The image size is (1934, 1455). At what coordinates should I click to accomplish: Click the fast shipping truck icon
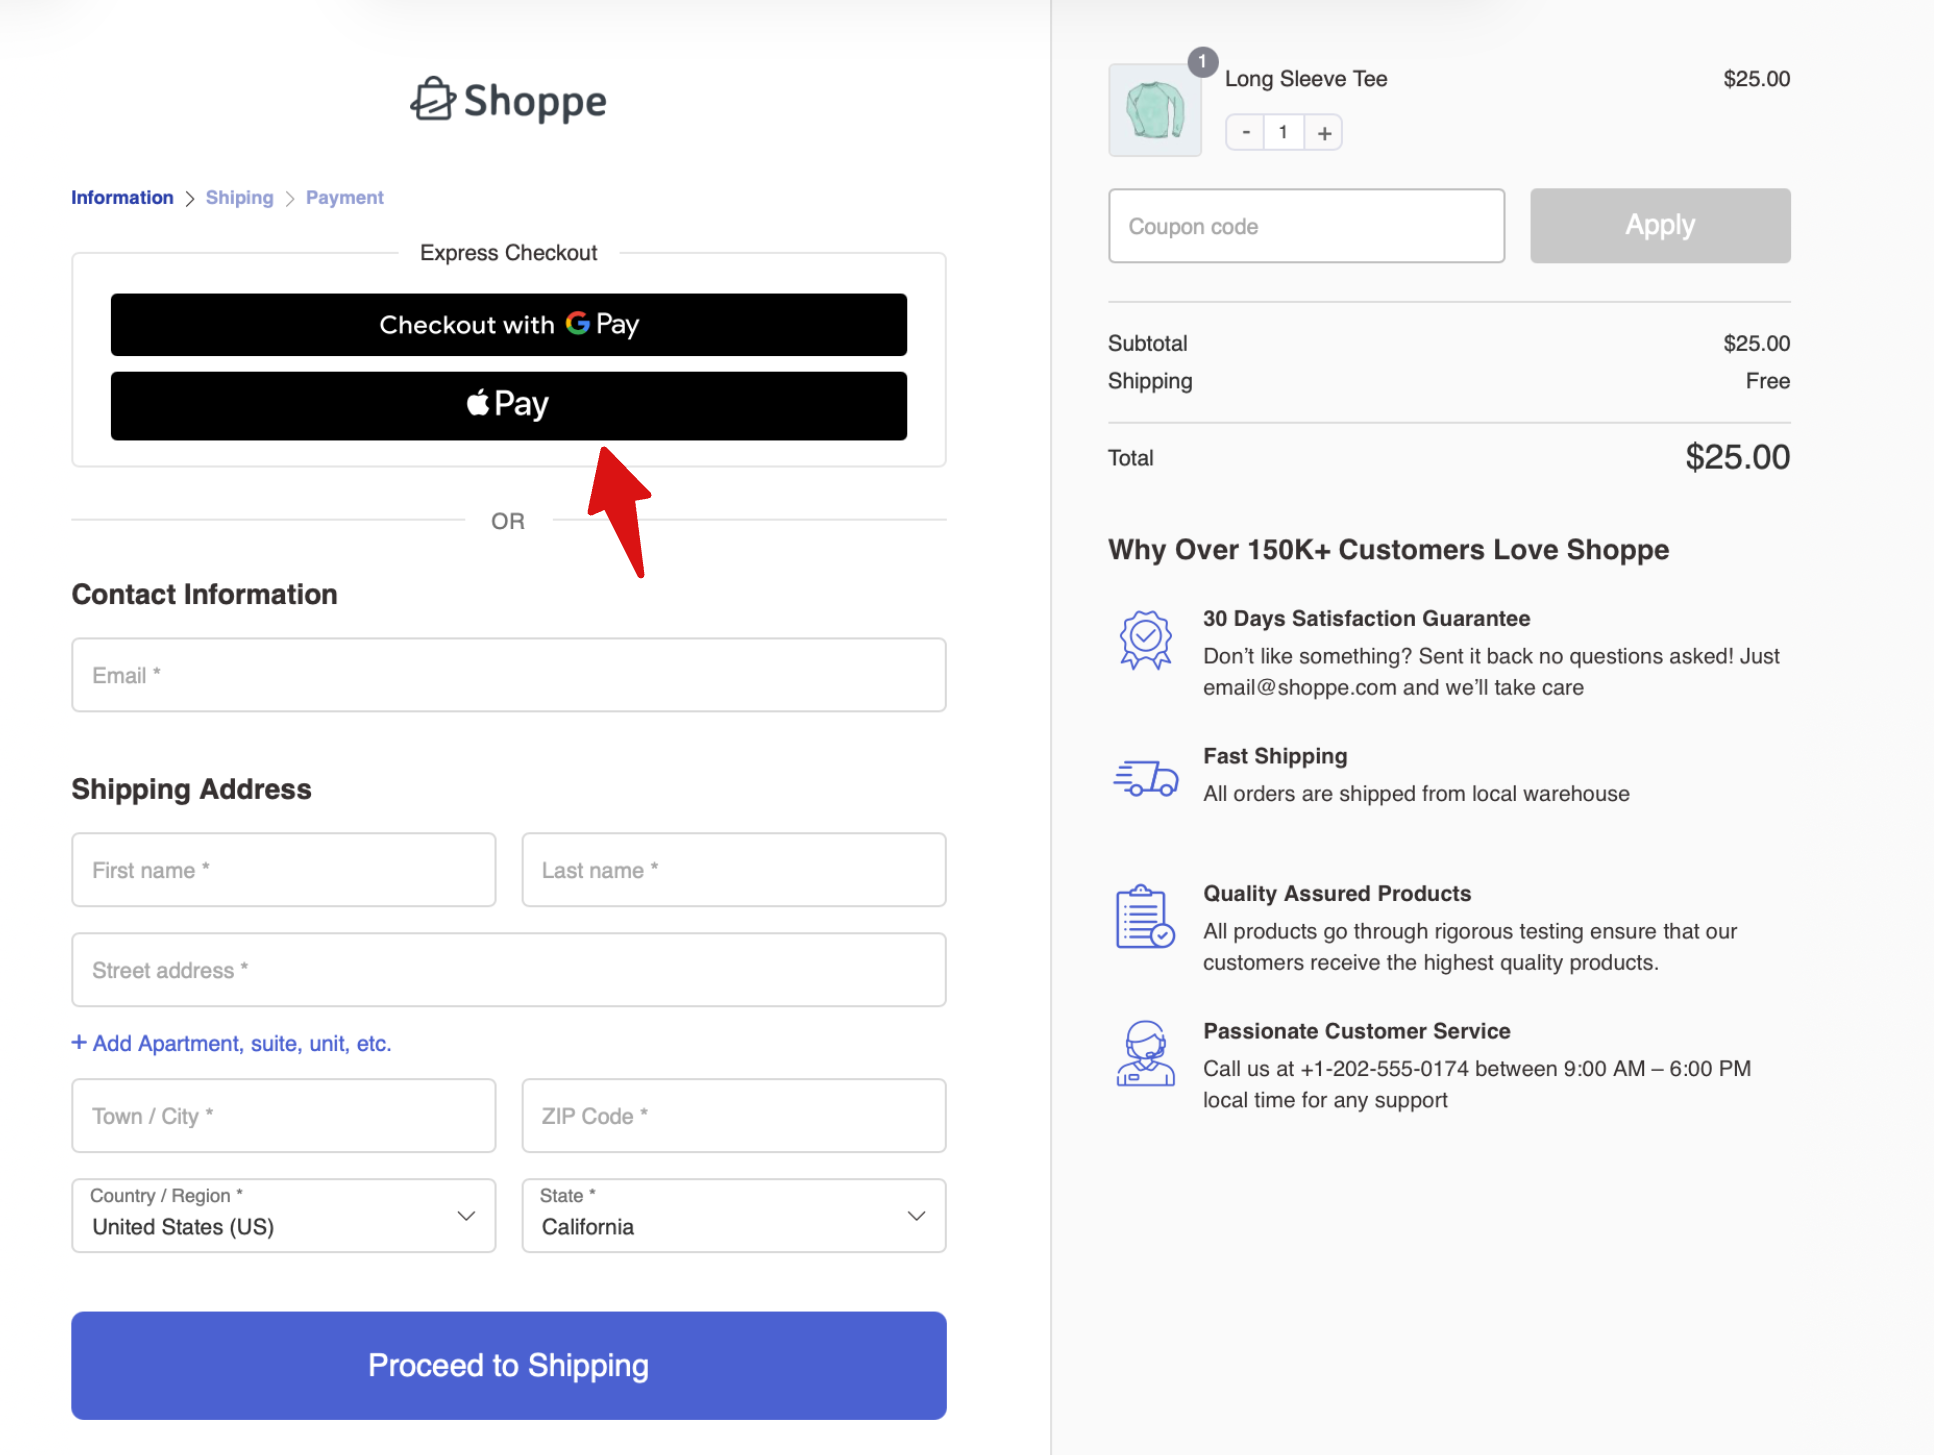pos(1146,778)
